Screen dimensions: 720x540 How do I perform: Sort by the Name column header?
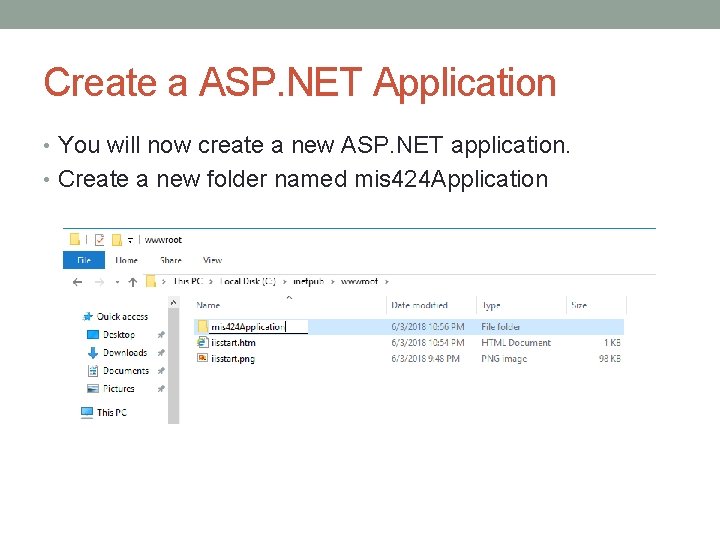coord(208,305)
